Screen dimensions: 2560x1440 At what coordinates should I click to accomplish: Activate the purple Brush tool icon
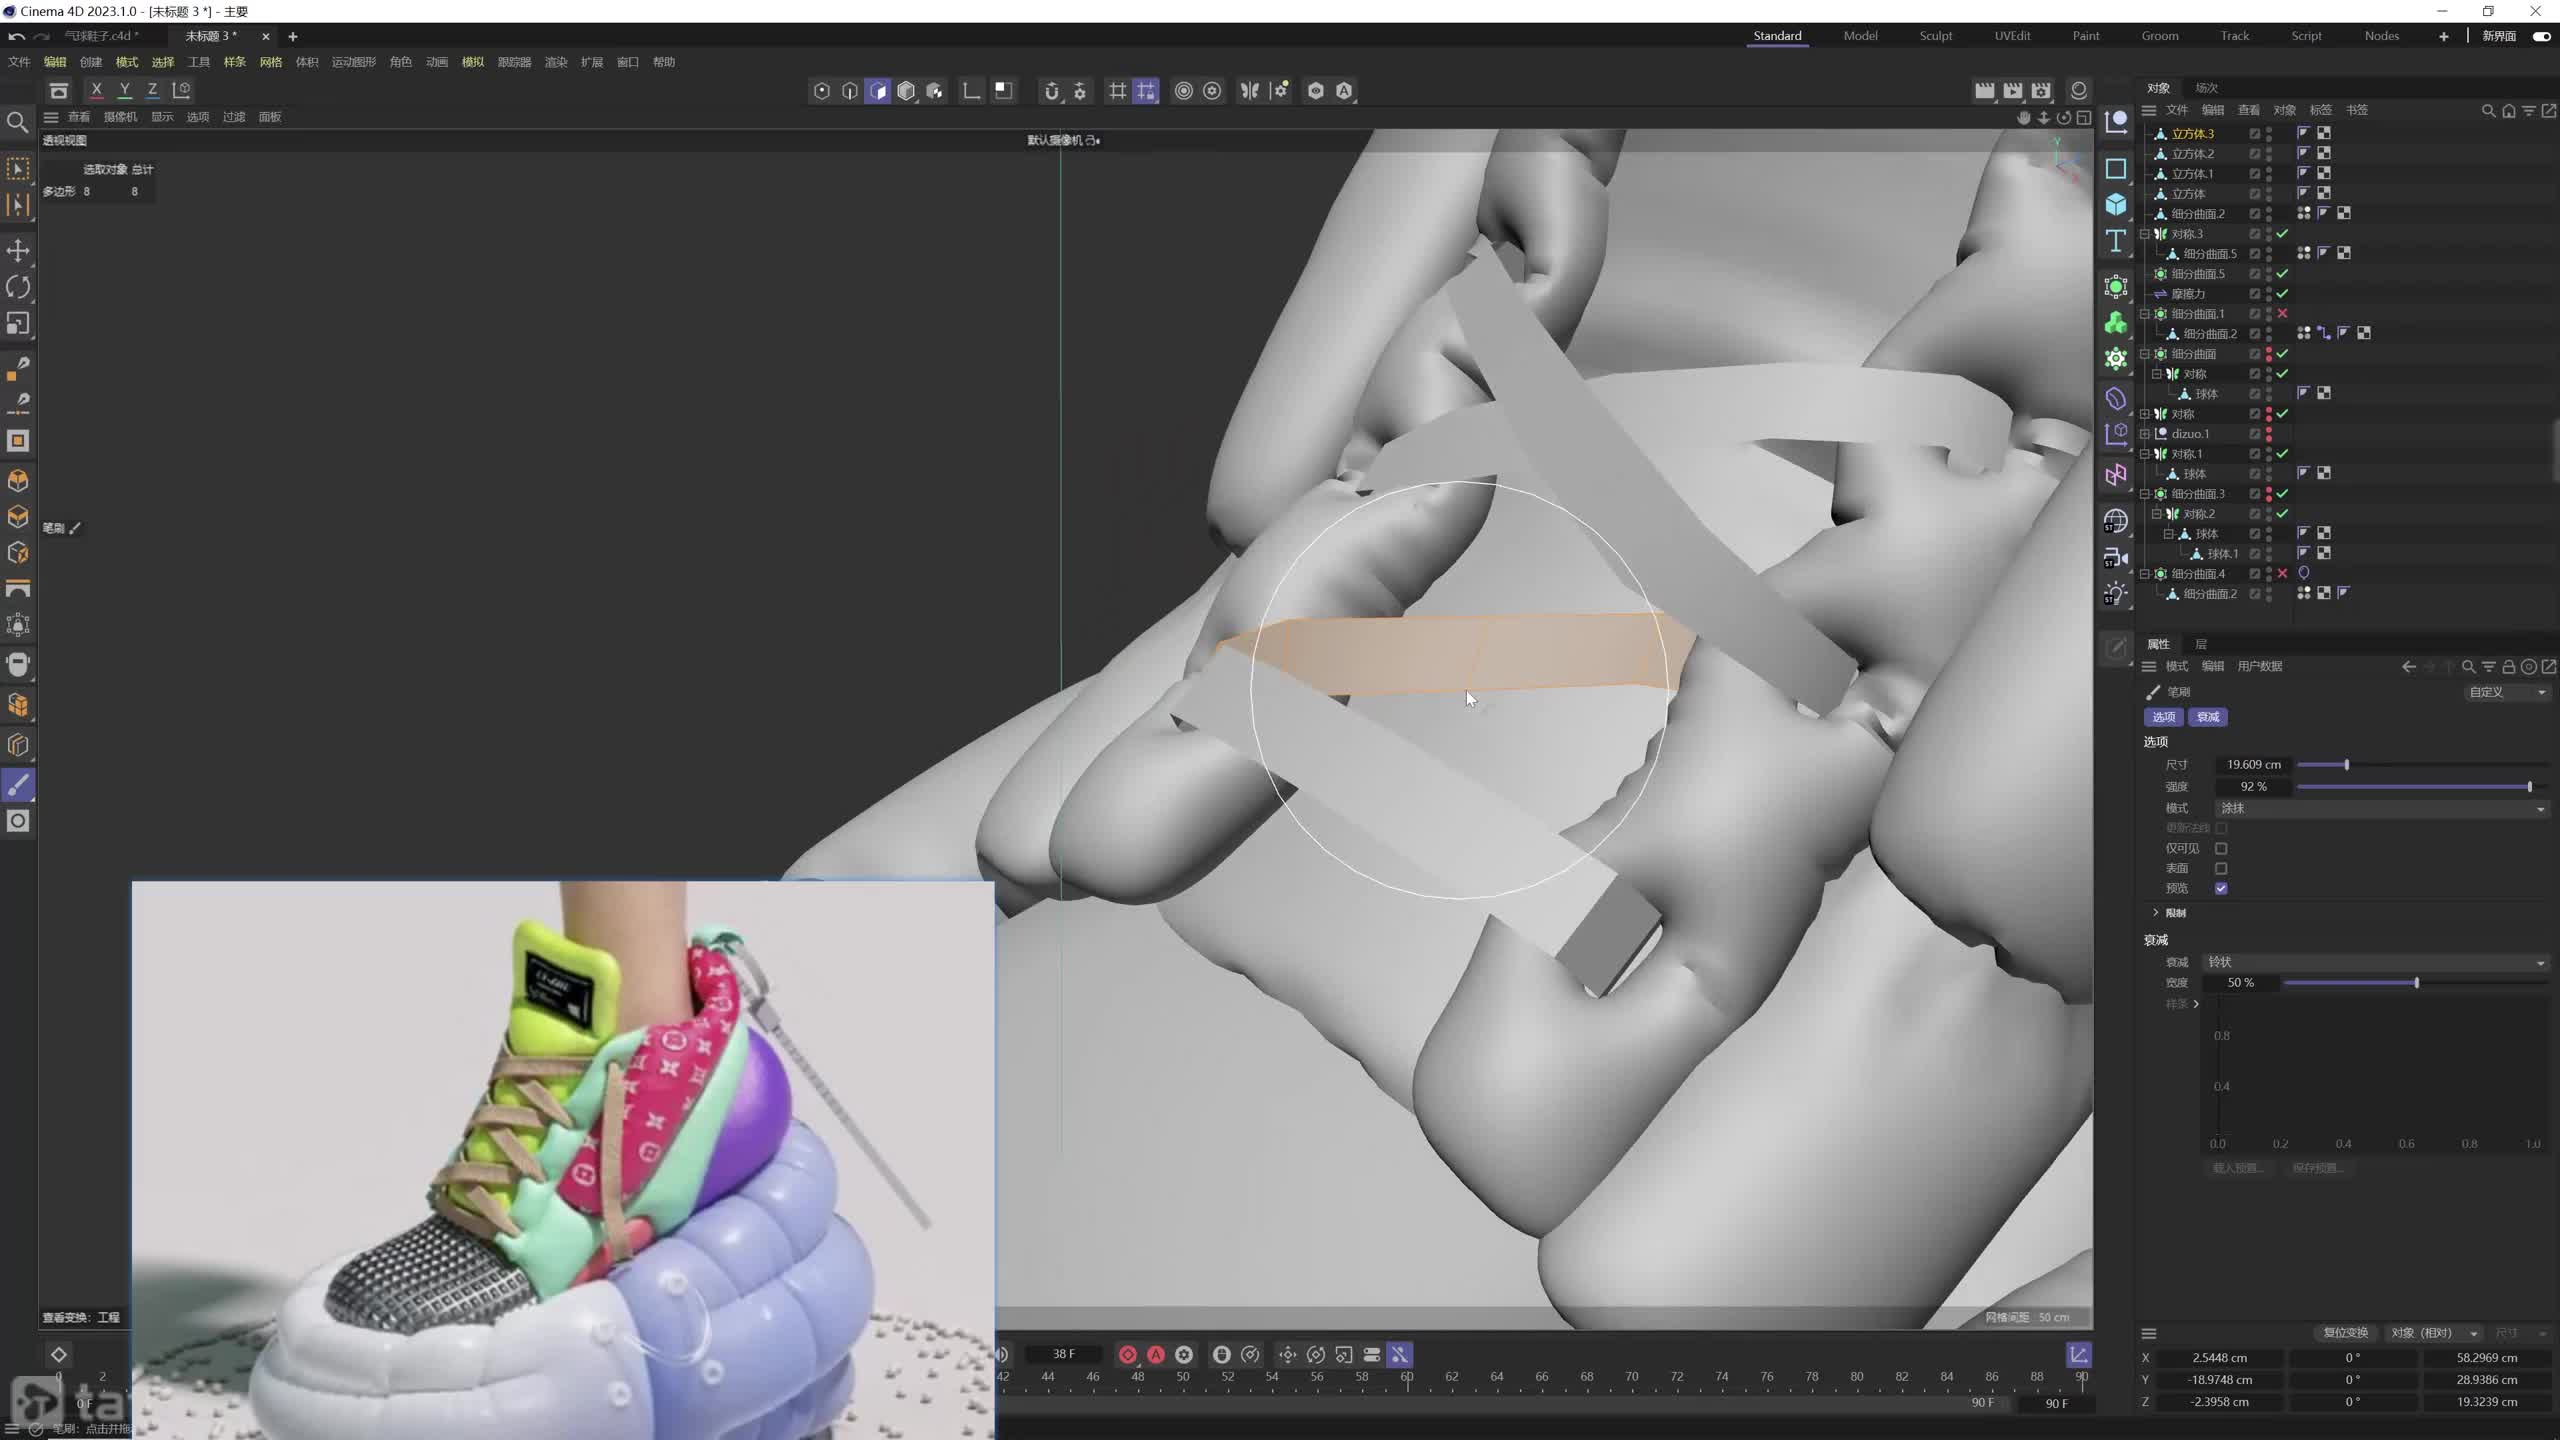click(18, 785)
